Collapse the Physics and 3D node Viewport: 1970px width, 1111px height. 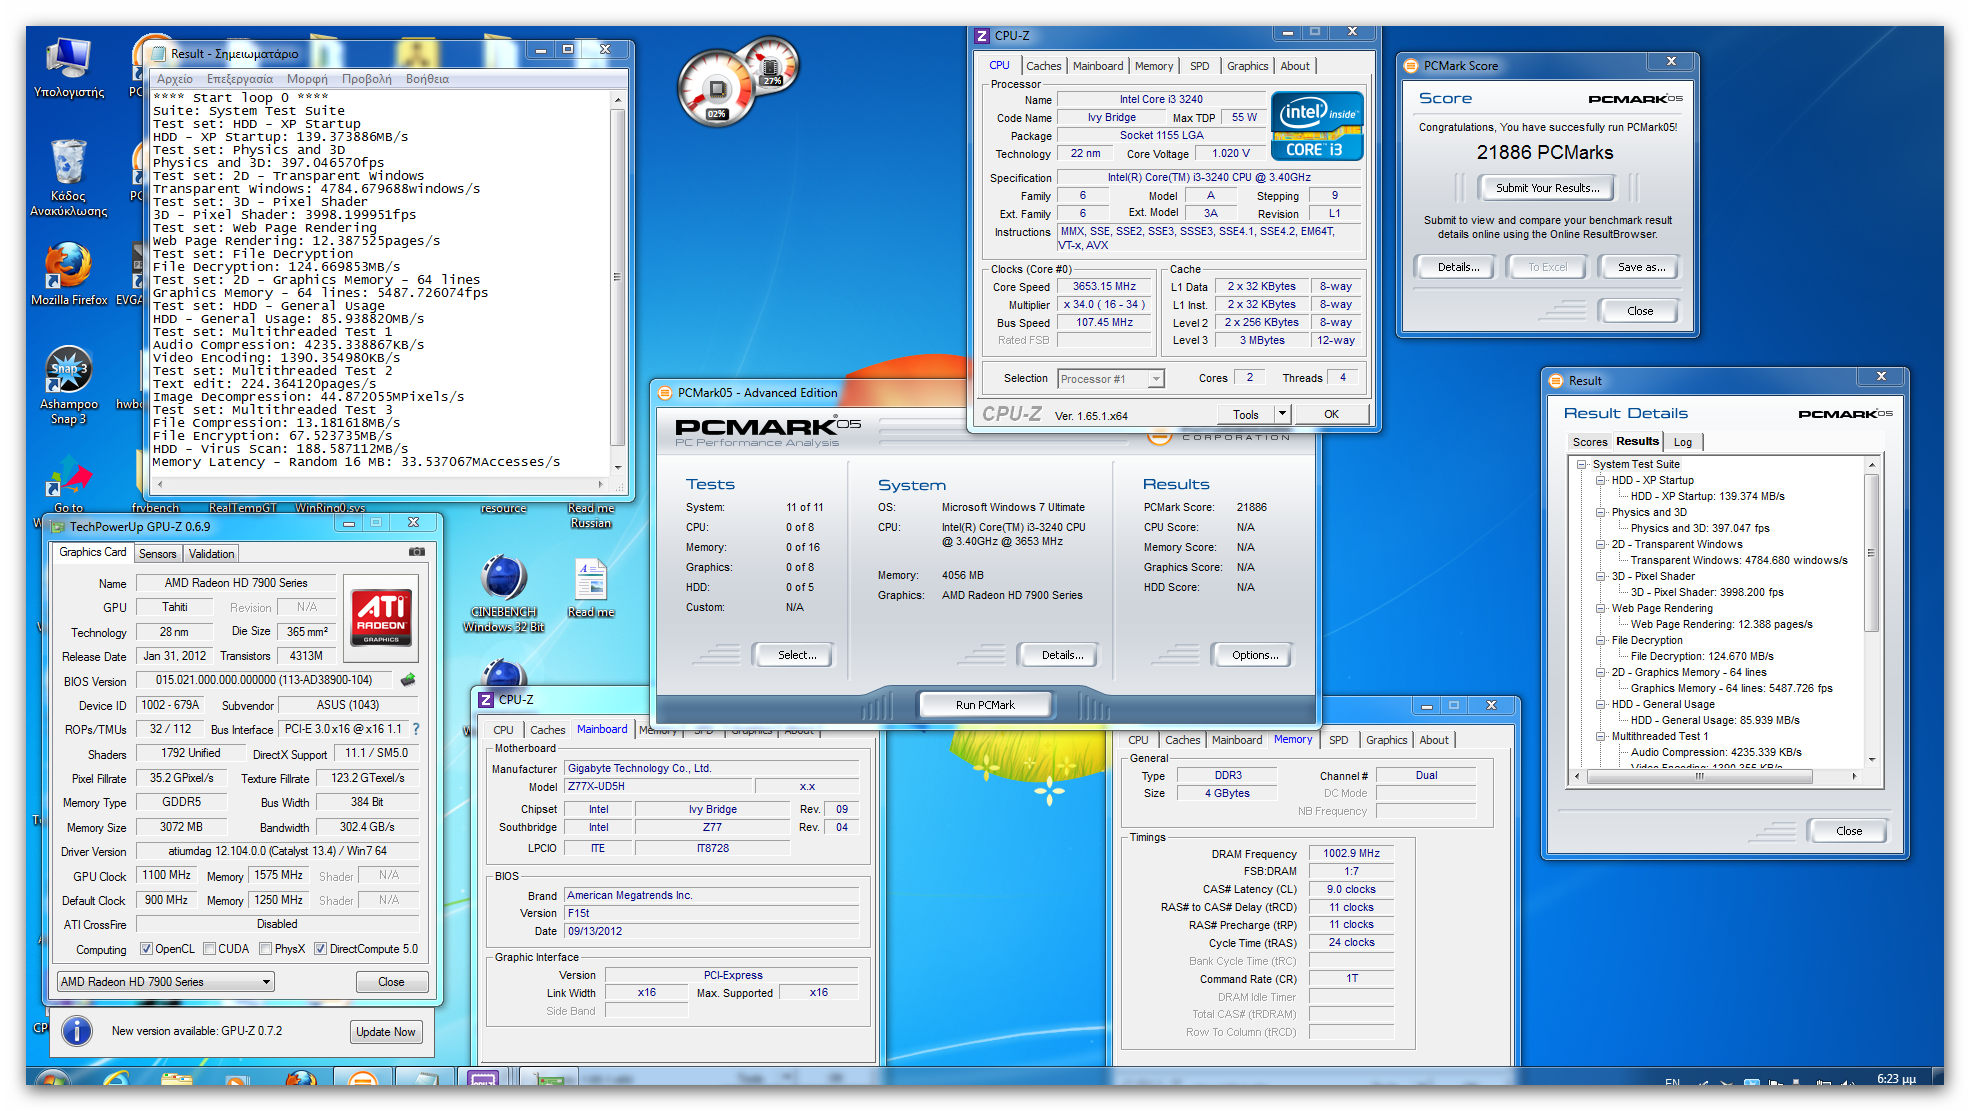click(x=1601, y=512)
